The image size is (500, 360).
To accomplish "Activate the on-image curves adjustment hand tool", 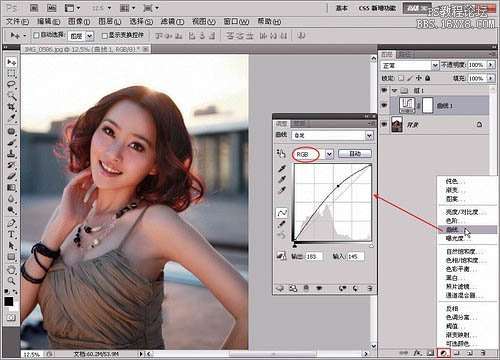I will (281, 153).
